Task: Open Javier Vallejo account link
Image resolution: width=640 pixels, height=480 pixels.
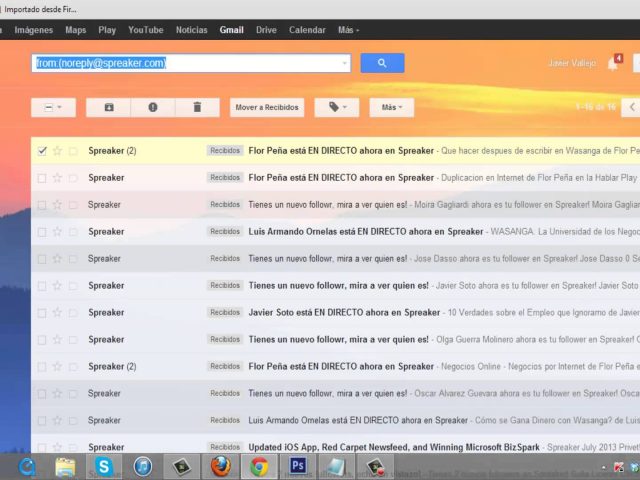Action: (571, 63)
